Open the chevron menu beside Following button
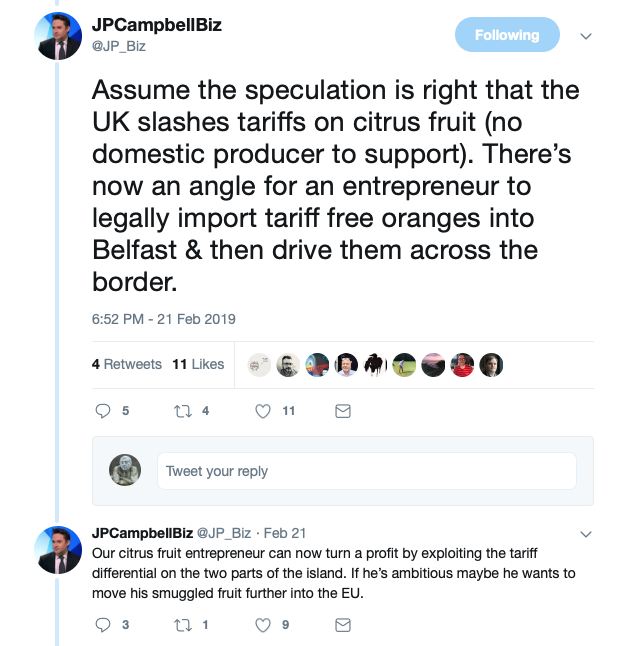The height and width of the screenshot is (646, 624). [586, 36]
